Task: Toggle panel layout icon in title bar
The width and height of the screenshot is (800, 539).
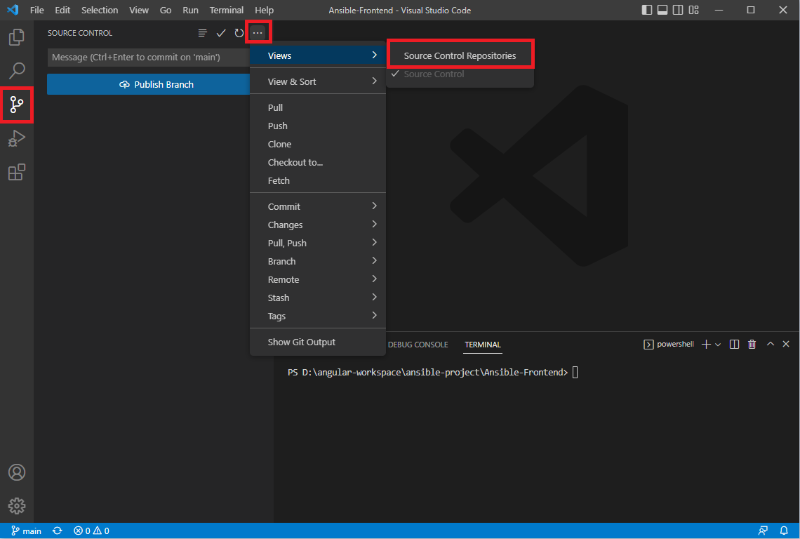Action: coord(662,10)
